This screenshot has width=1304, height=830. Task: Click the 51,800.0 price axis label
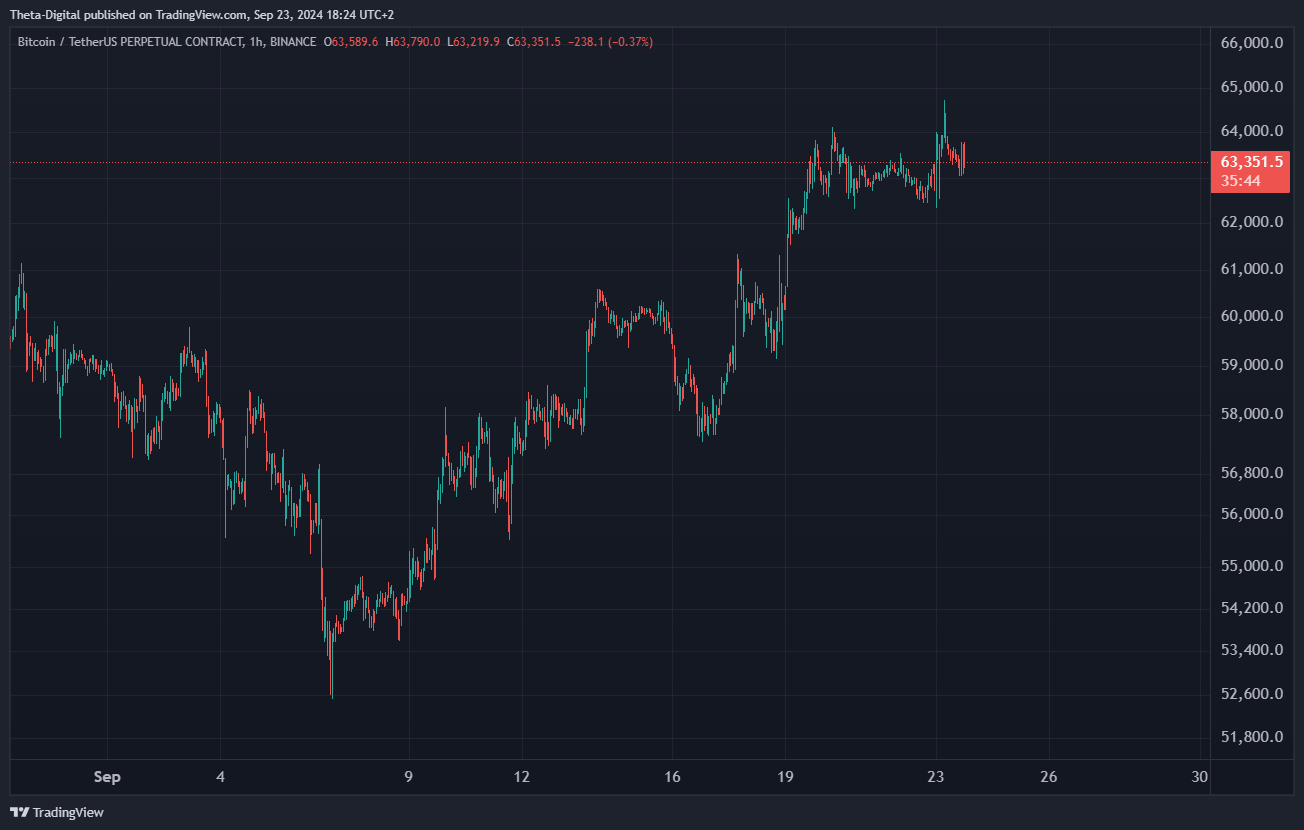(x=1252, y=738)
